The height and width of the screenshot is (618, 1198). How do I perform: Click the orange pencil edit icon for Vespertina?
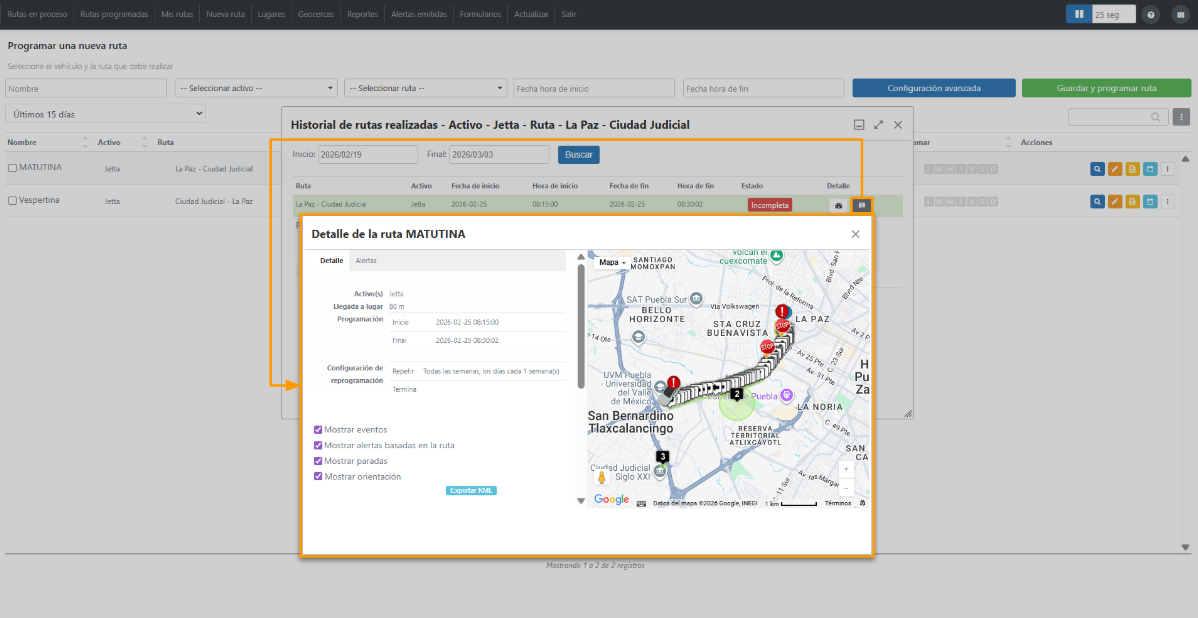coord(1115,202)
